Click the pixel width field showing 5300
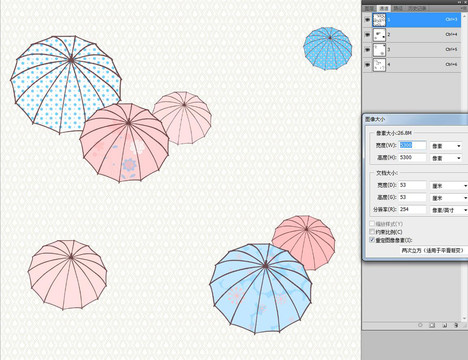 (412, 145)
